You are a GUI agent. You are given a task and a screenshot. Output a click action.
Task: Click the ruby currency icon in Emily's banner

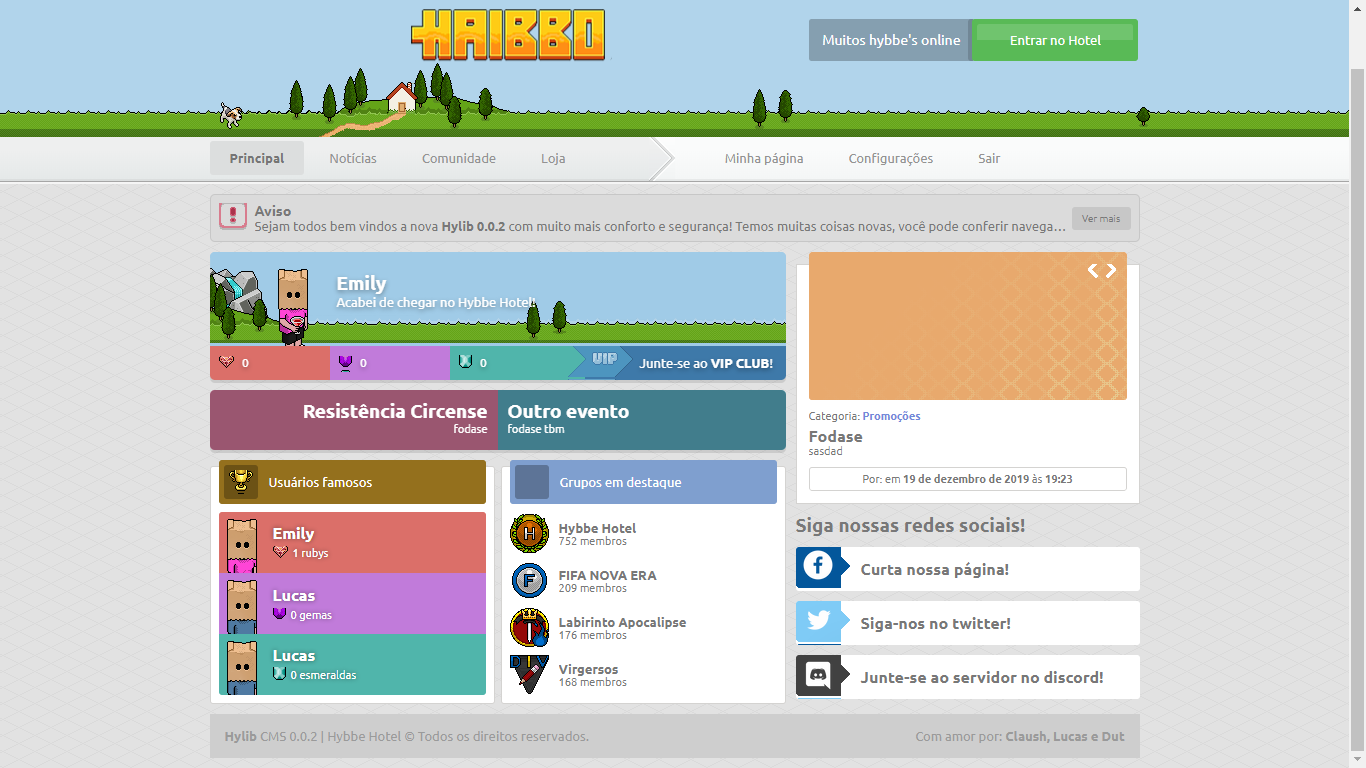(226, 362)
